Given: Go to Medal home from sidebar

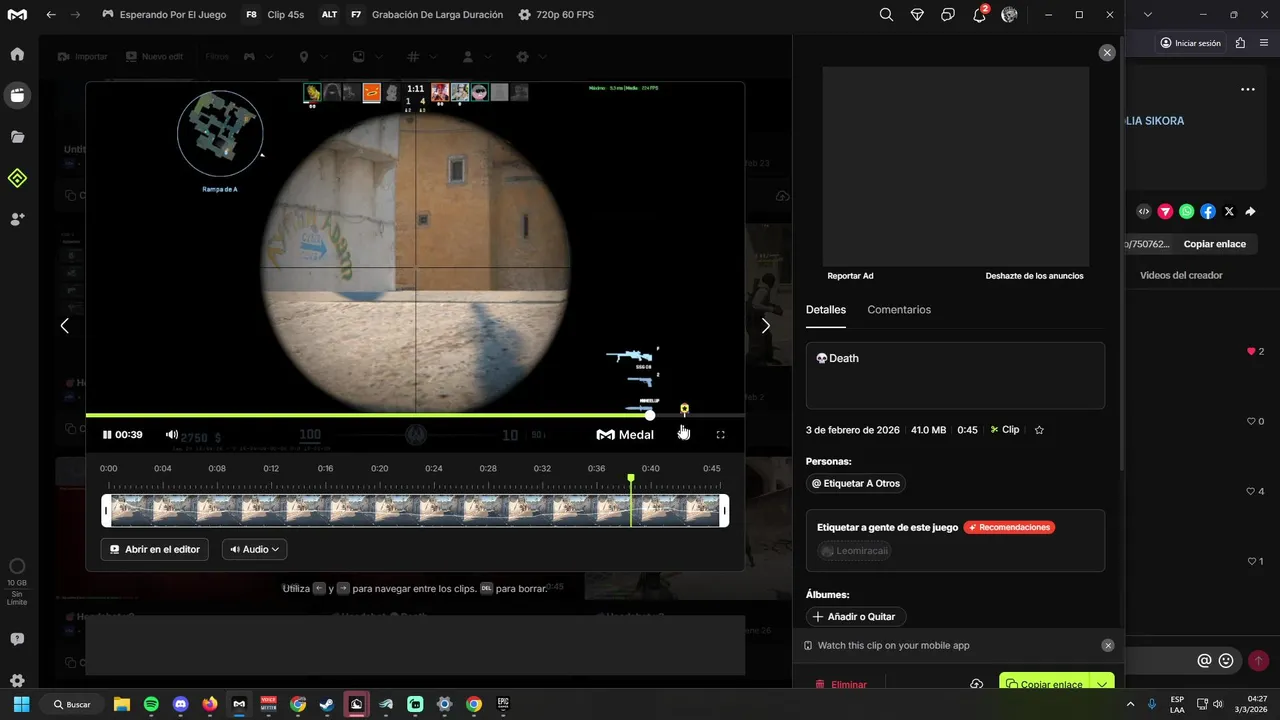Looking at the screenshot, I should (17, 54).
